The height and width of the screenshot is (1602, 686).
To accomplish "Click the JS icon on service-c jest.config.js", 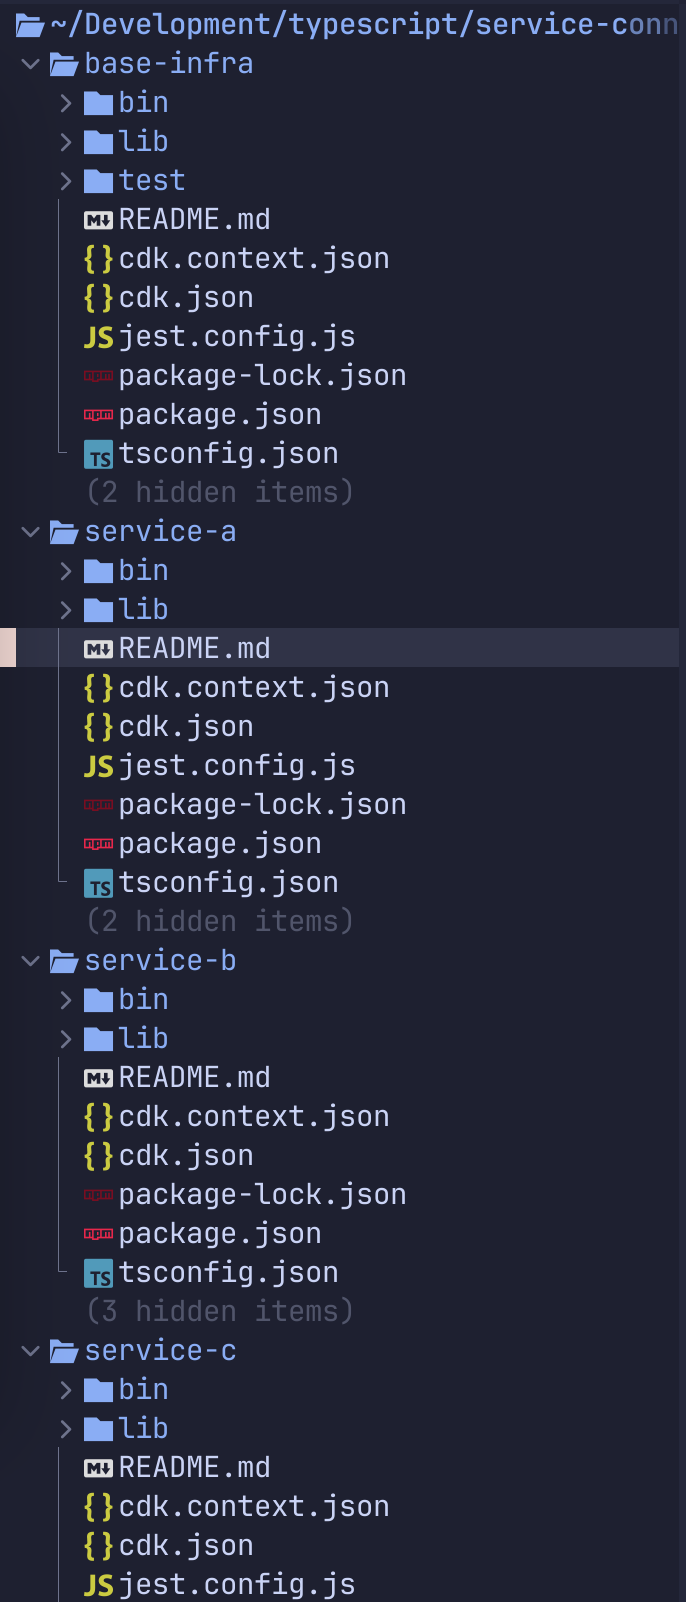I will (x=97, y=1583).
